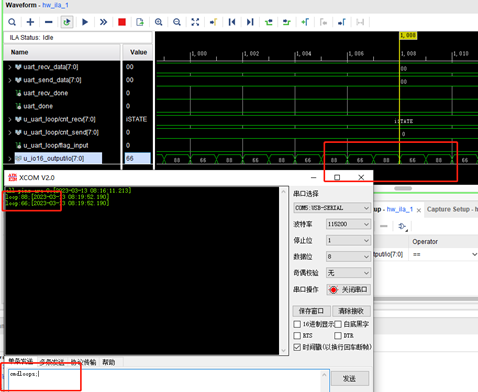Viewport: 478px width, 392px height.
Task: Click the 关闭串口 close port button
Action: tap(348, 290)
